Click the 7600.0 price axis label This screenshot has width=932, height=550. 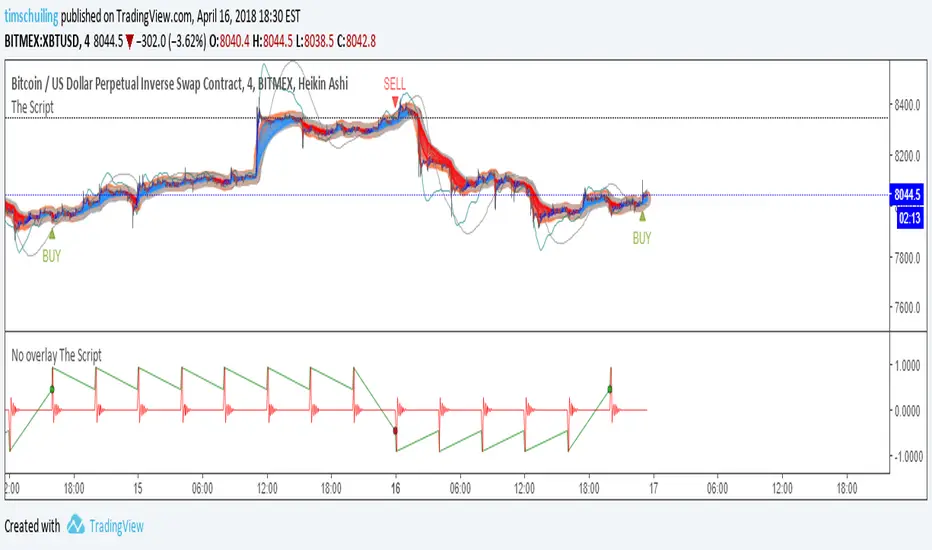(907, 307)
